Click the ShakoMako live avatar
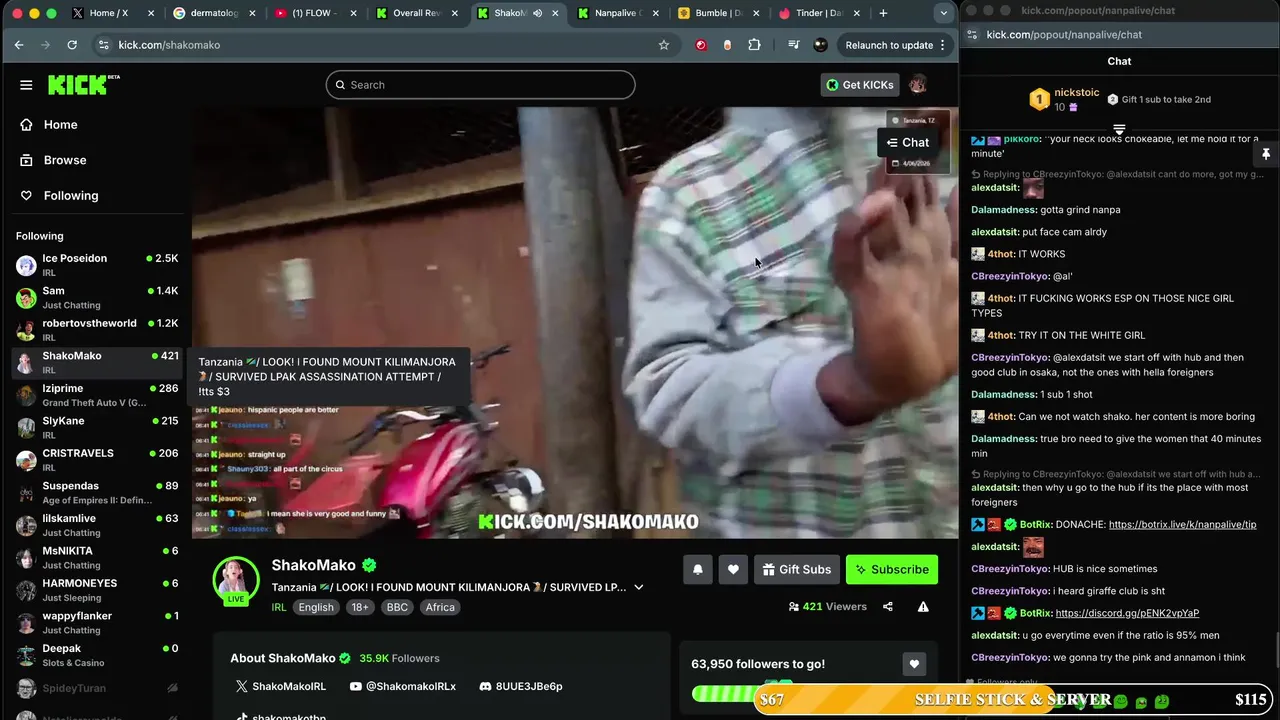Screen dimensions: 1280x720 236,581
